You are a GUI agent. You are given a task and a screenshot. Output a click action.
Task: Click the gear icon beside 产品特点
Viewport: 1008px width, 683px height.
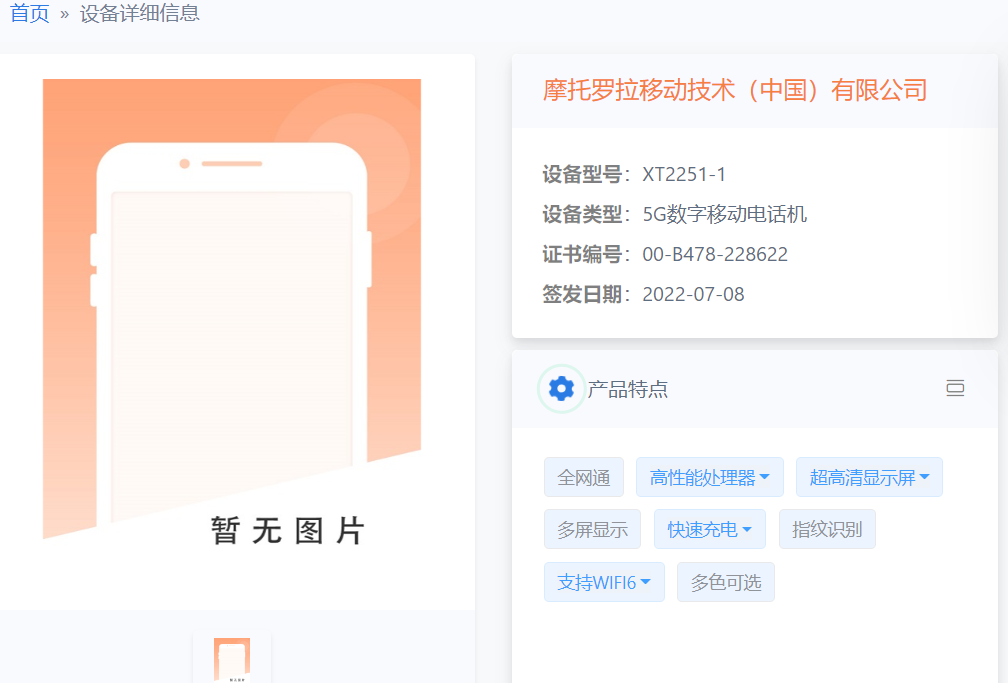coord(561,388)
